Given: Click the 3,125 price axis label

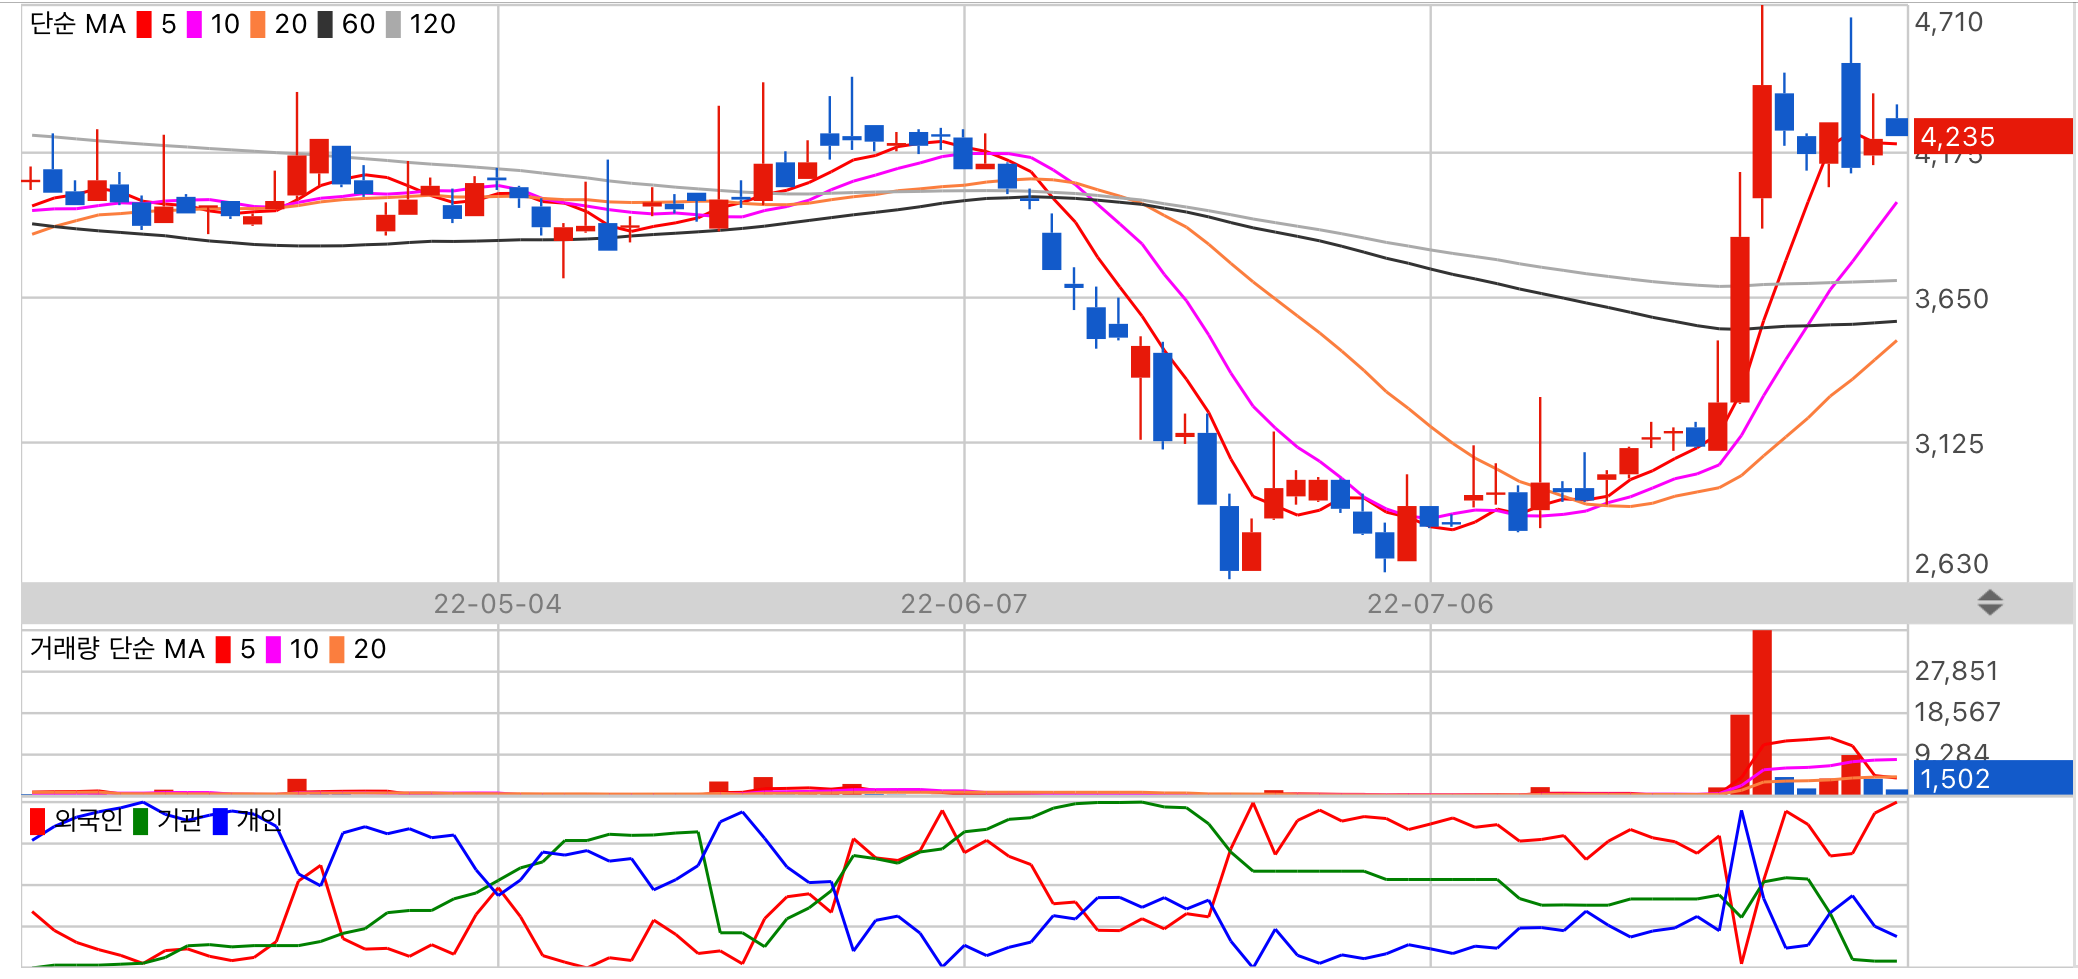Looking at the screenshot, I should [1949, 444].
